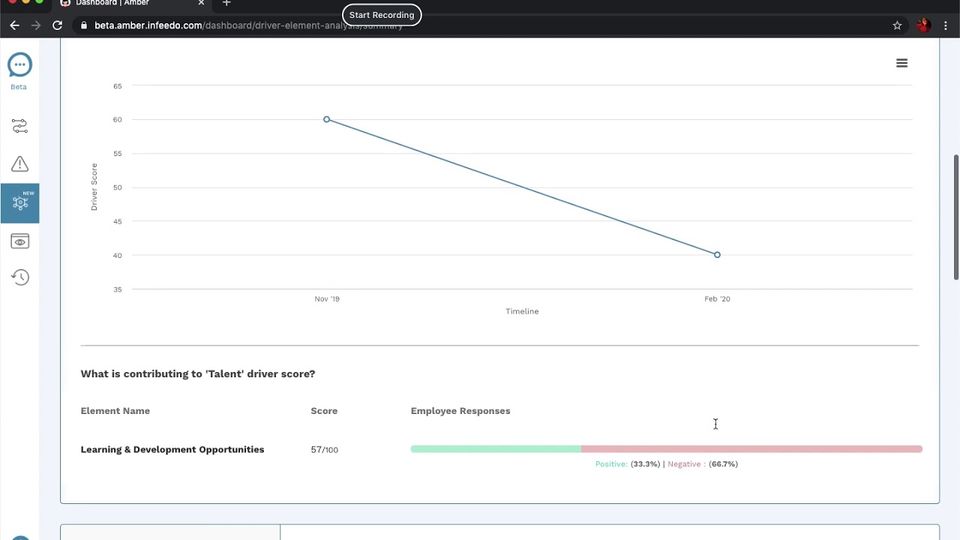Go forward in the browser
The width and height of the screenshot is (960, 540).
(x=36, y=25)
